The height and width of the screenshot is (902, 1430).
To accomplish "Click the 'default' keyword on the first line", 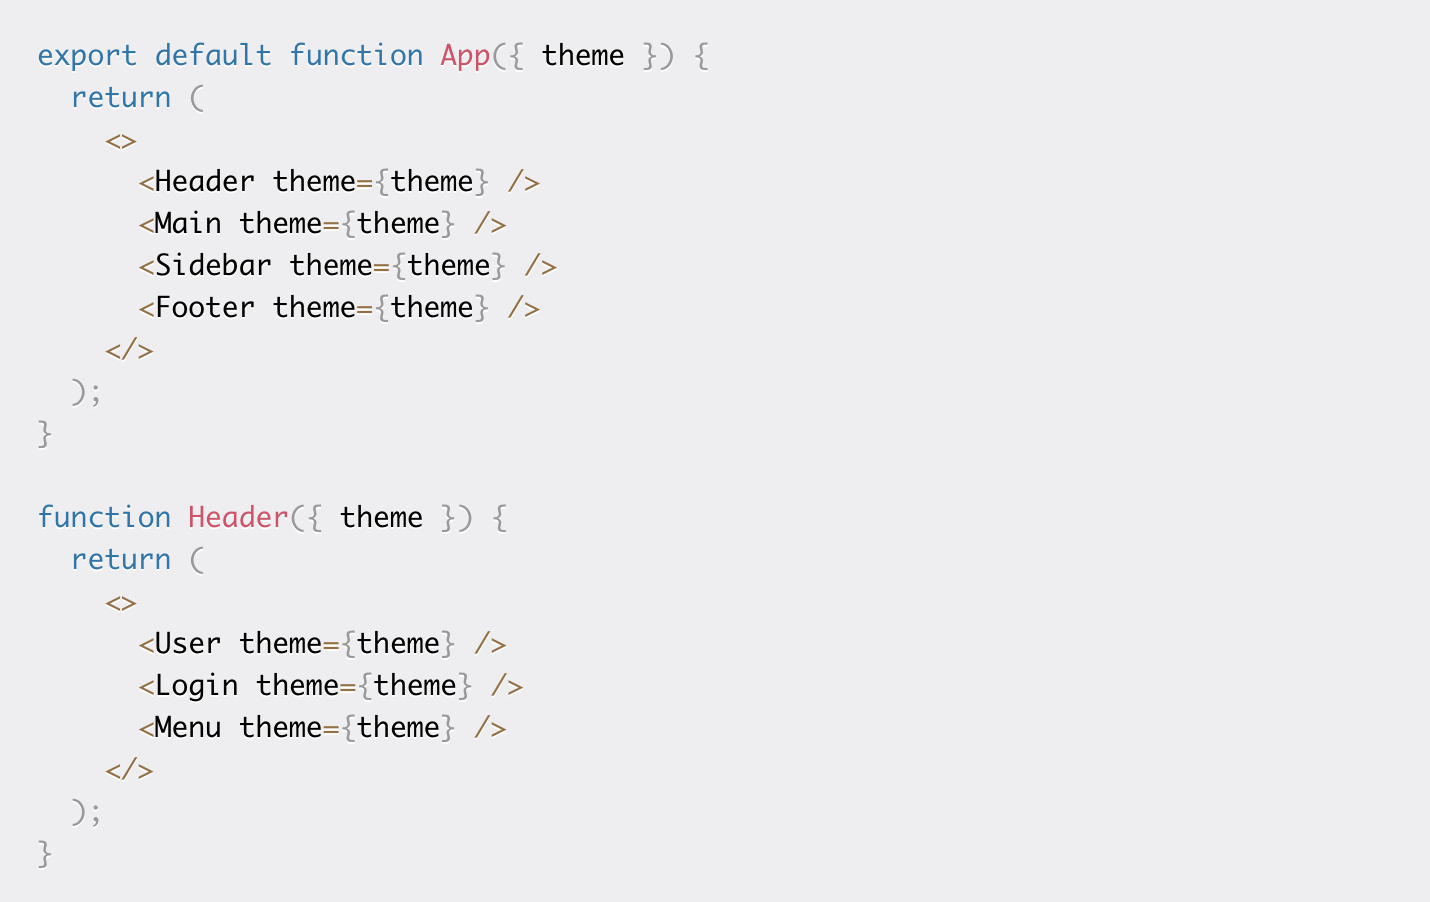I will pyautogui.click(x=213, y=55).
